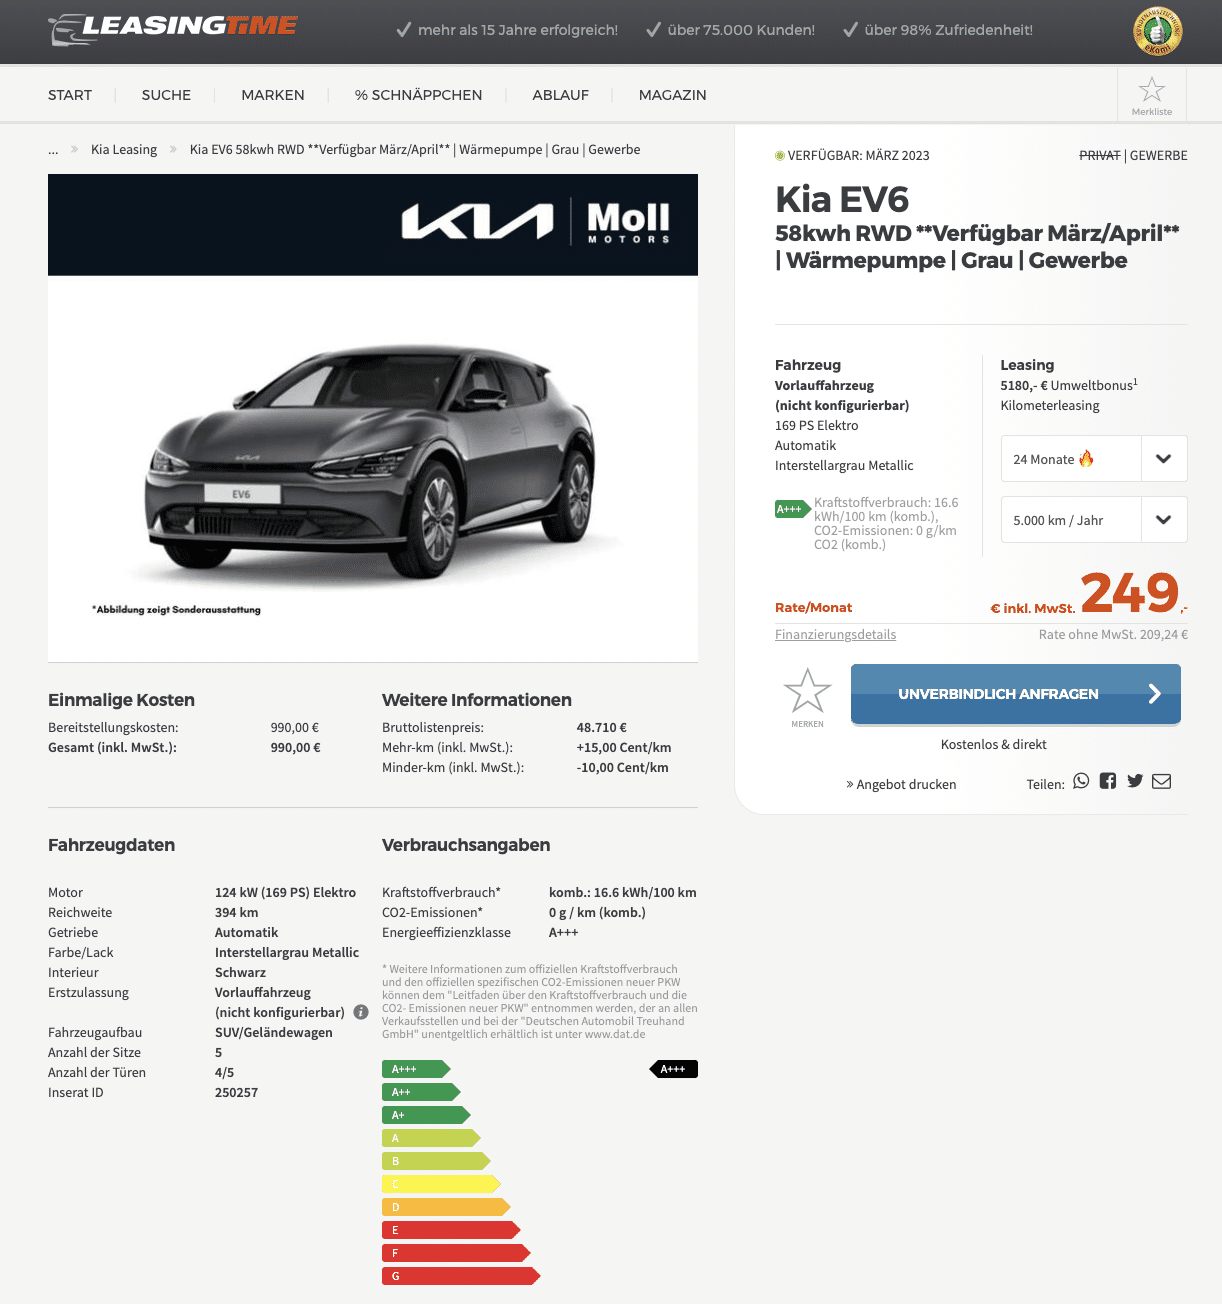Click the Fahrzeugaufbau value SUV/Geländewagen
The width and height of the screenshot is (1222, 1304).
(x=274, y=1033)
